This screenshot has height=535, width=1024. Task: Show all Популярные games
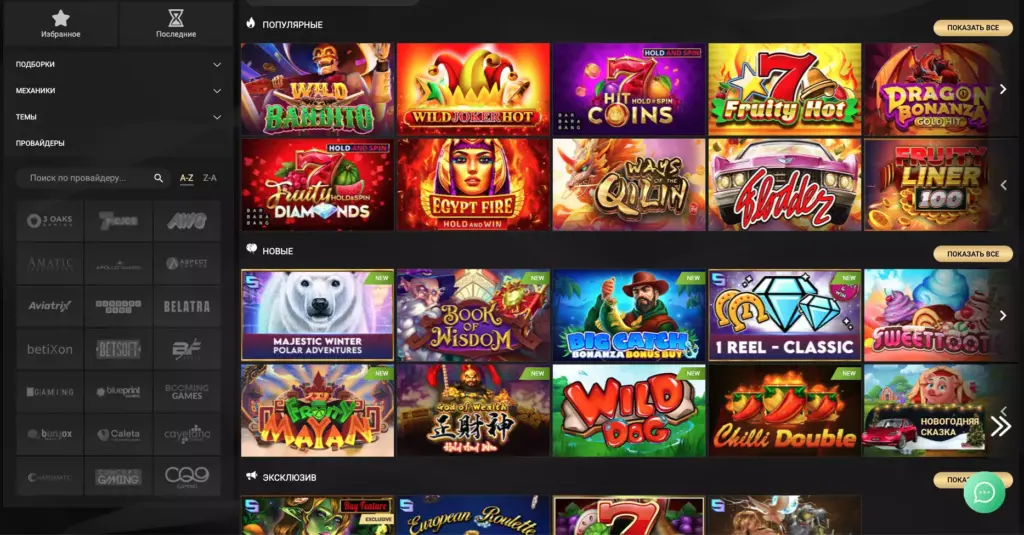pos(972,27)
